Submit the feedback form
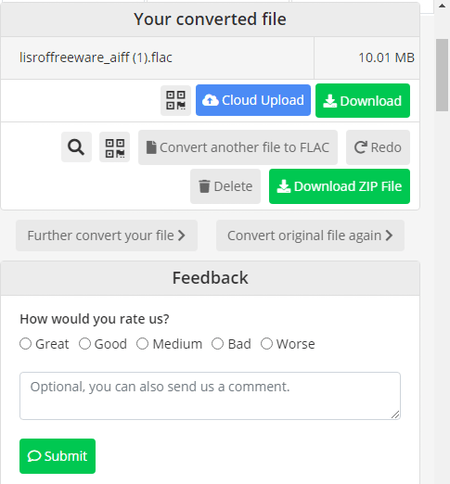Viewport: 450px width, 484px height. coord(57,456)
